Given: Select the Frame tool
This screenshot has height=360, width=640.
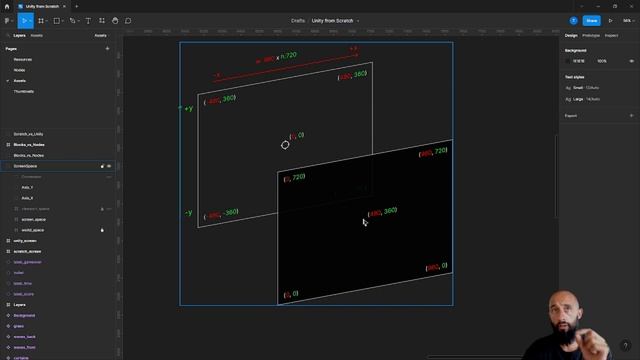Looking at the screenshot, I should click(41, 20).
